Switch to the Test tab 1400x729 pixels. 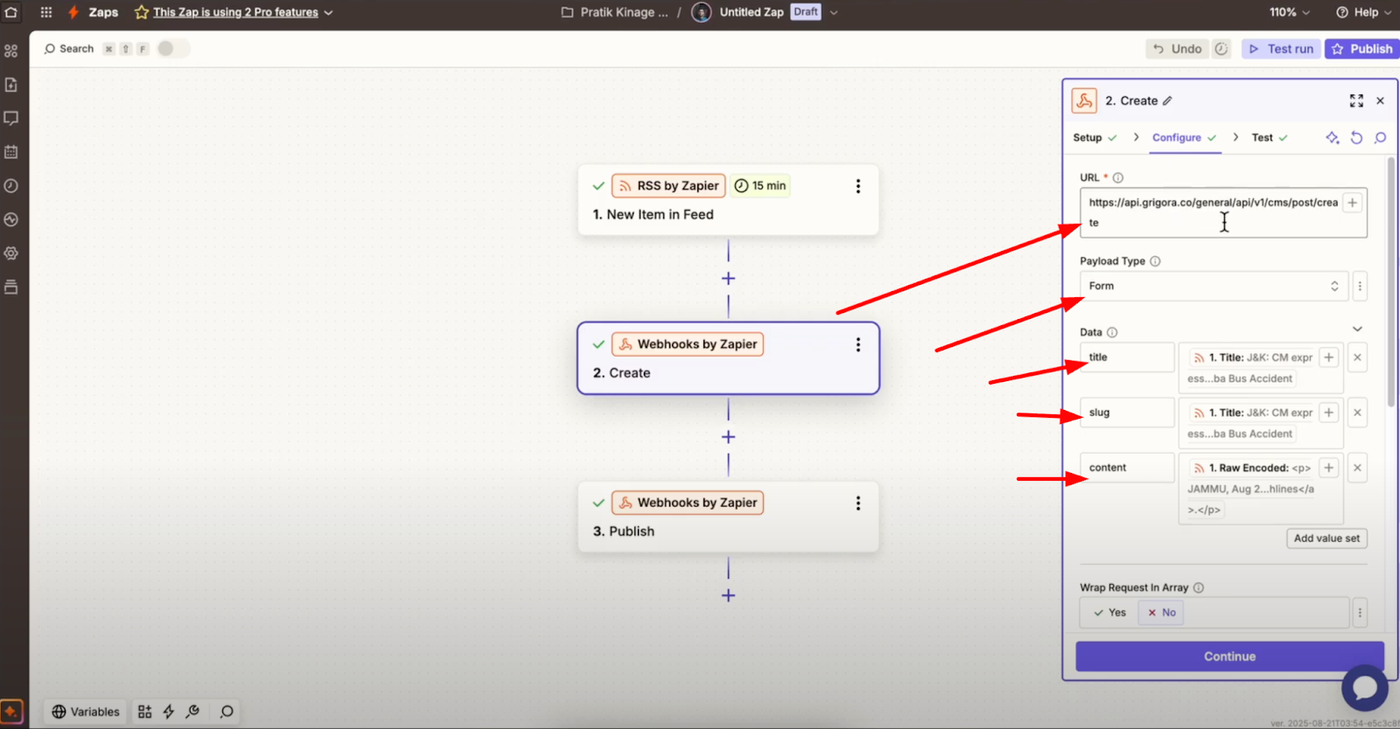pyautogui.click(x=1270, y=138)
